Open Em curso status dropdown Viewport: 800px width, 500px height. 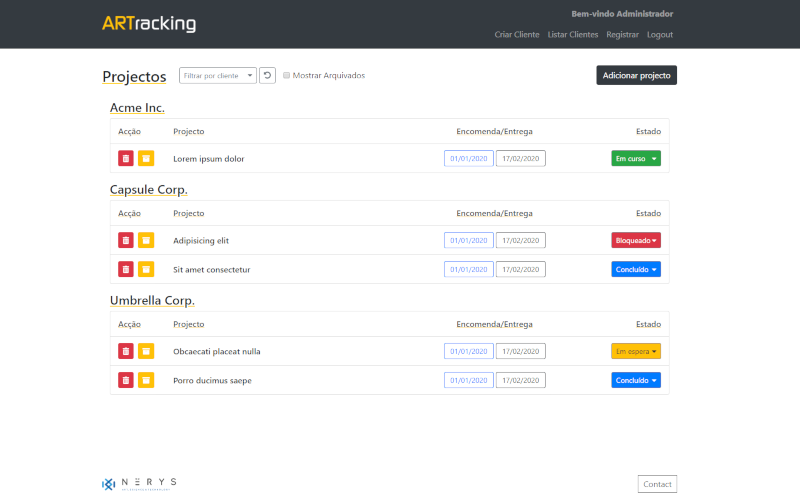coord(636,158)
